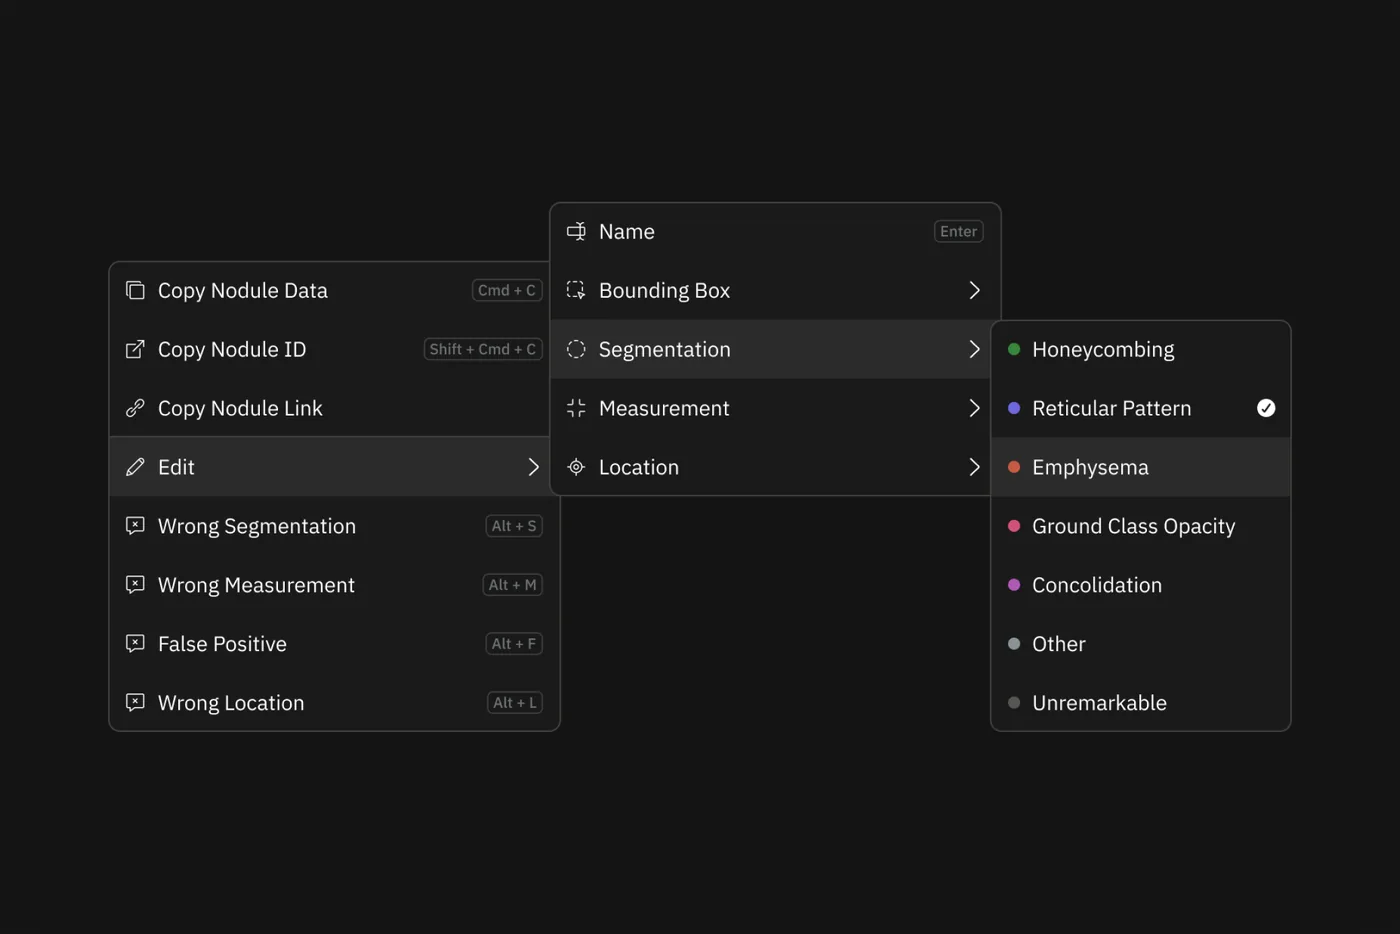1400x934 pixels.
Task: Click the dashed-square icon beside Bounding Box
Action: click(x=576, y=290)
